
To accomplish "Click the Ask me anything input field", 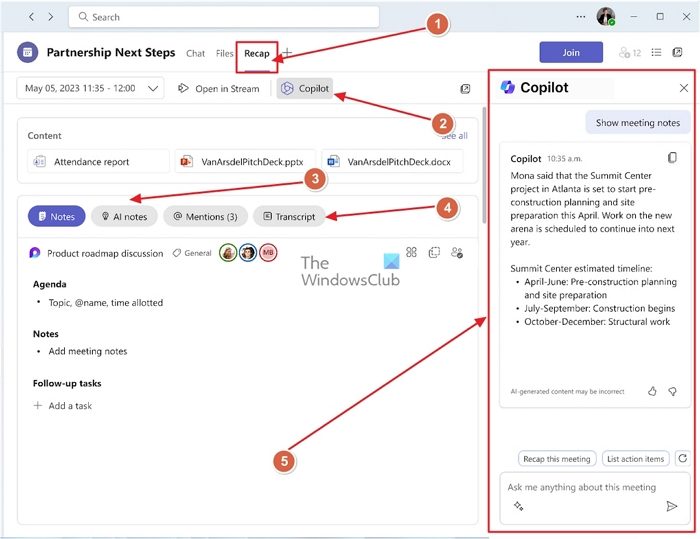I will (590, 488).
